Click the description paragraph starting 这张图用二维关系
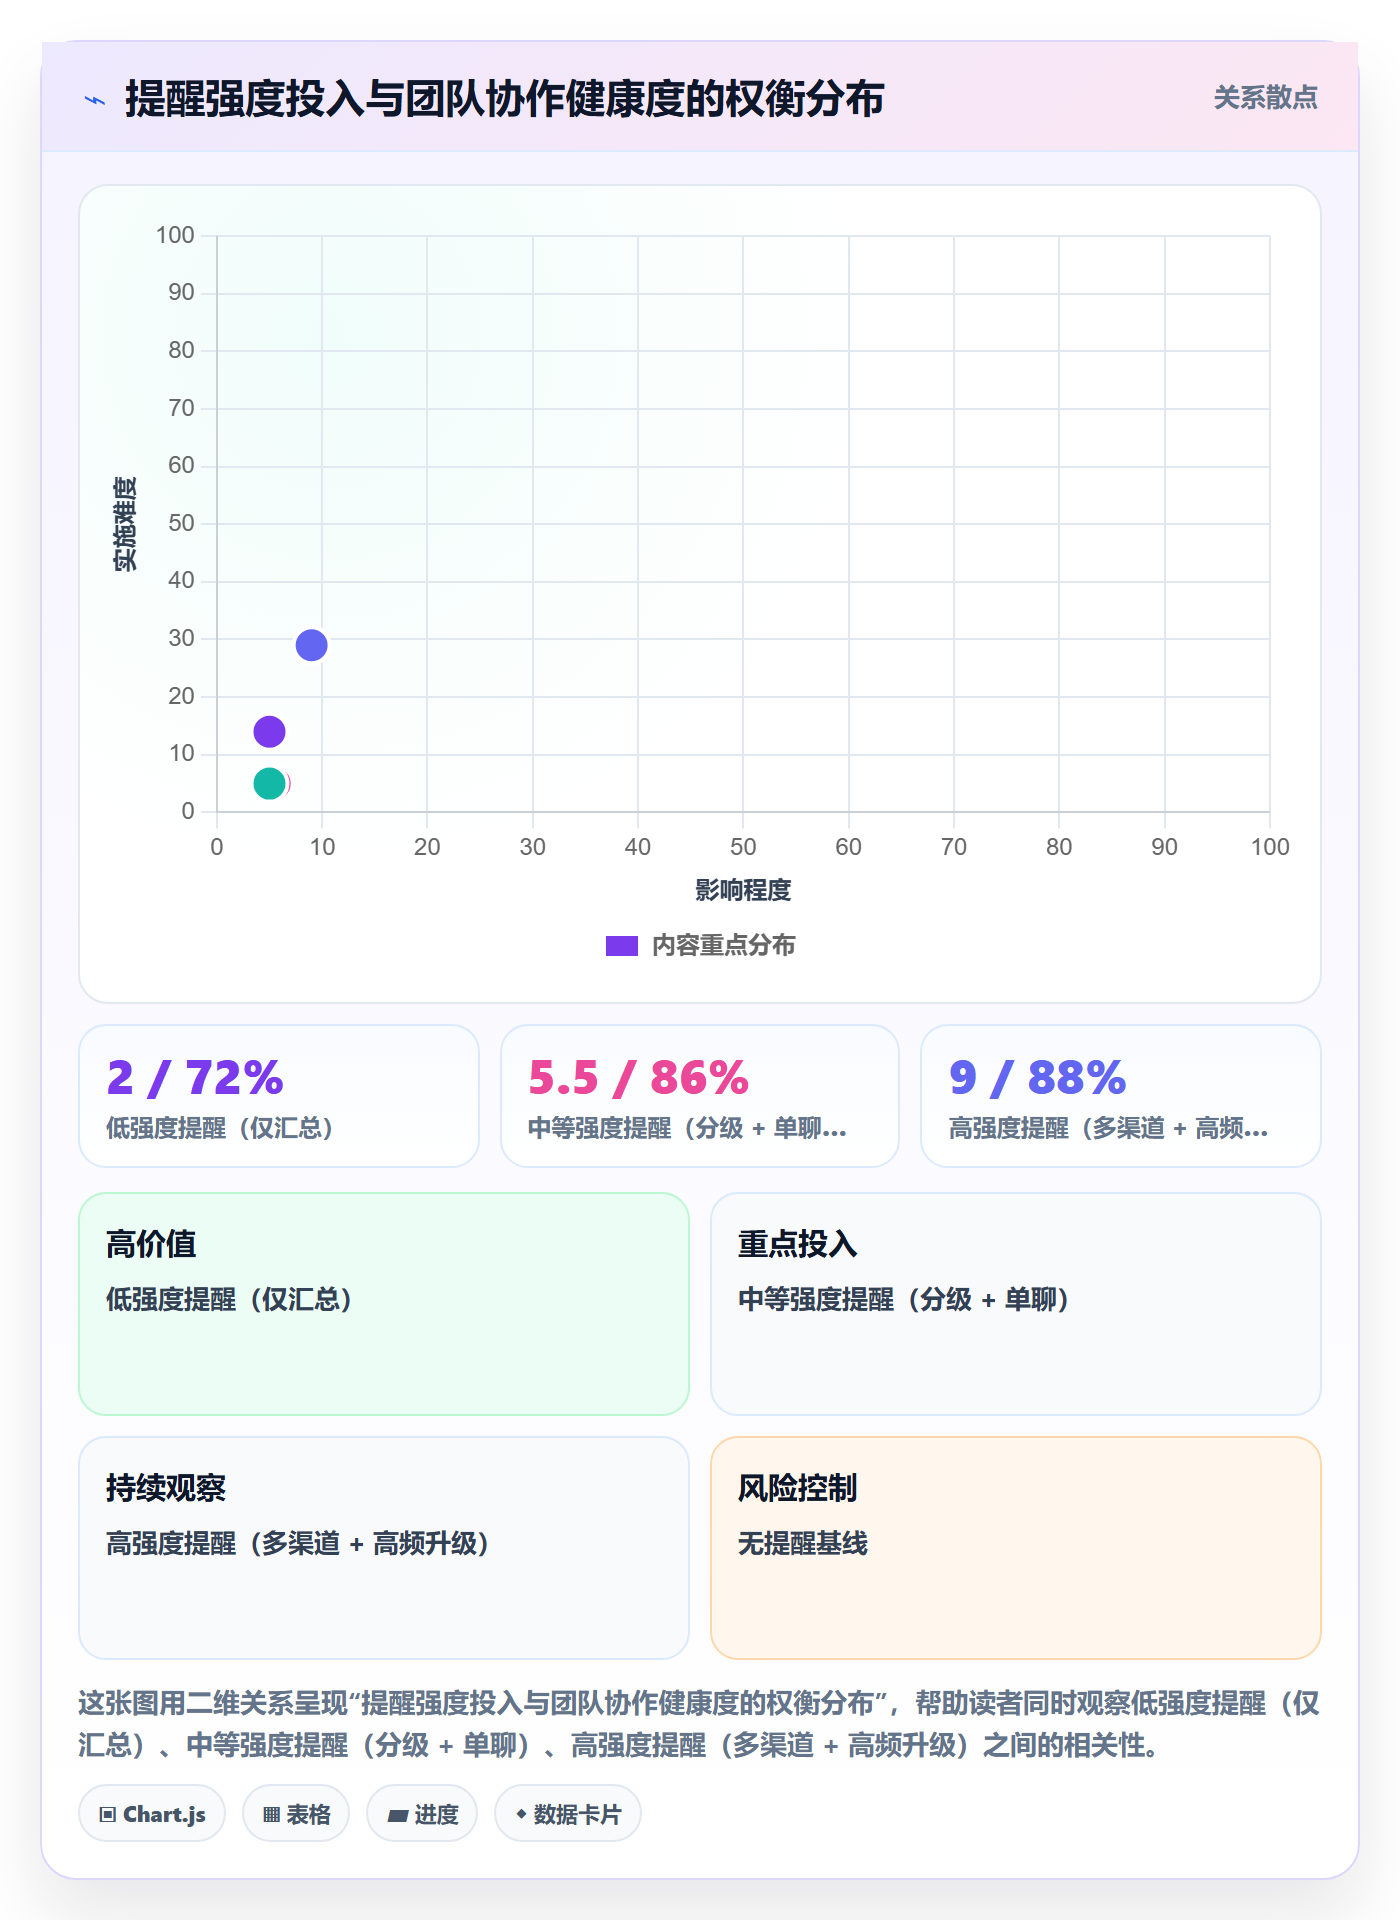Image resolution: width=1400 pixels, height=1920 pixels. pos(699,1724)
